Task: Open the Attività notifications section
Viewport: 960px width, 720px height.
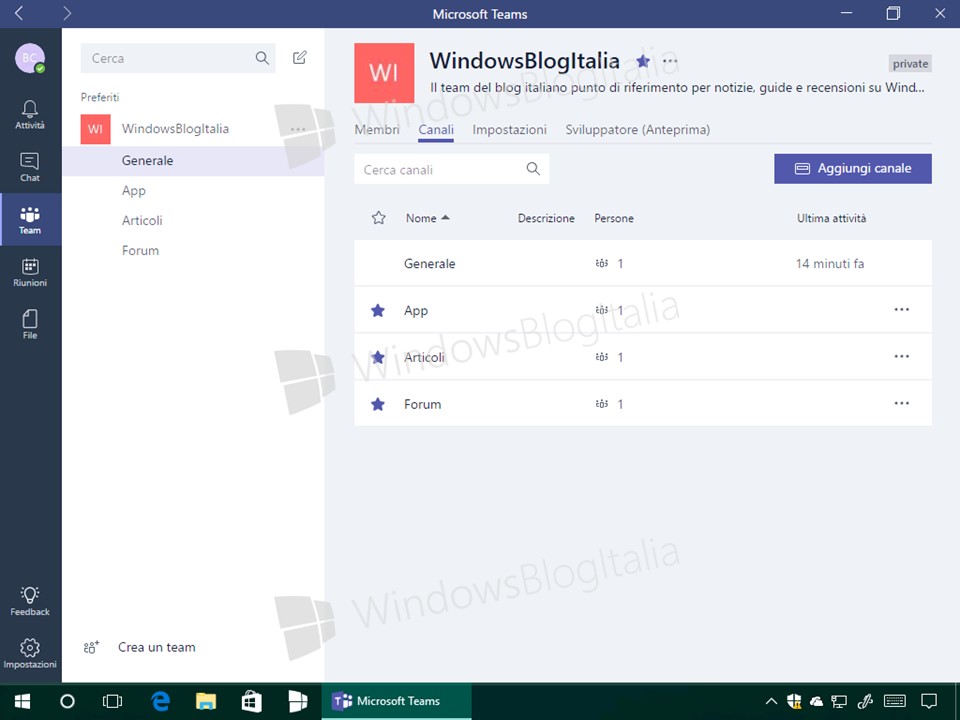Action: tap(30, 114)
